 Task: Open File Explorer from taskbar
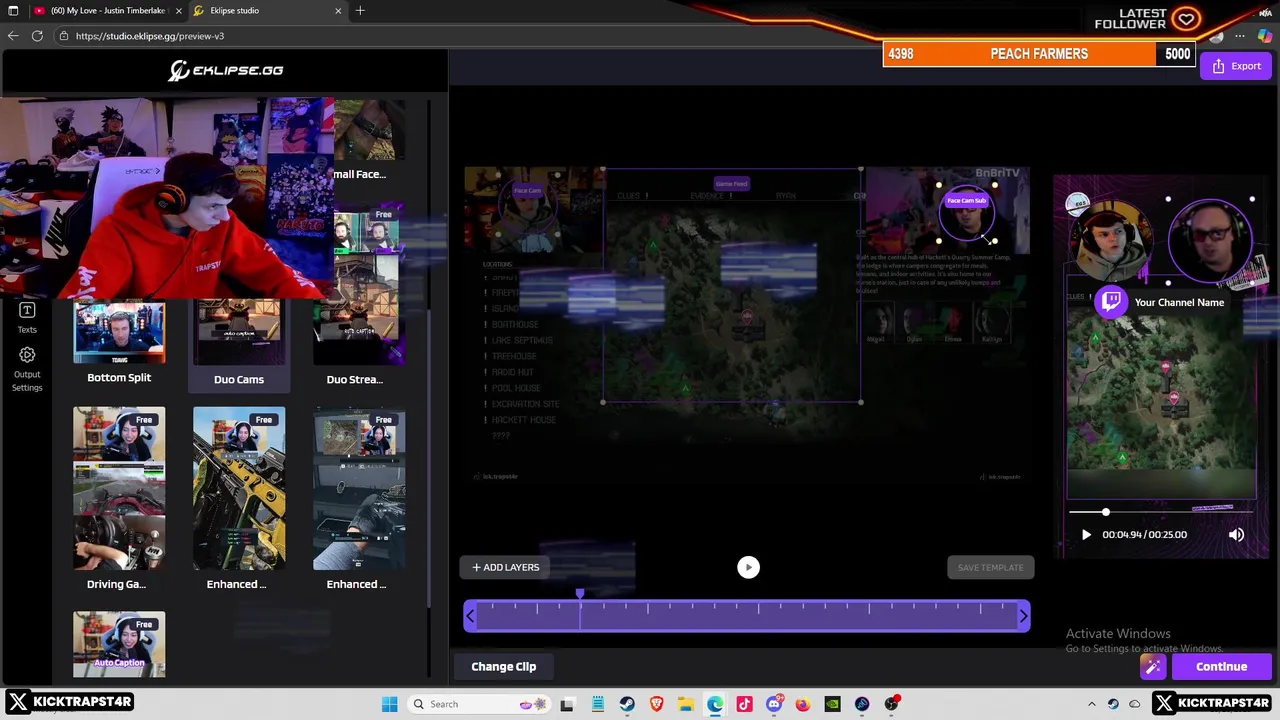coord(686,704)
